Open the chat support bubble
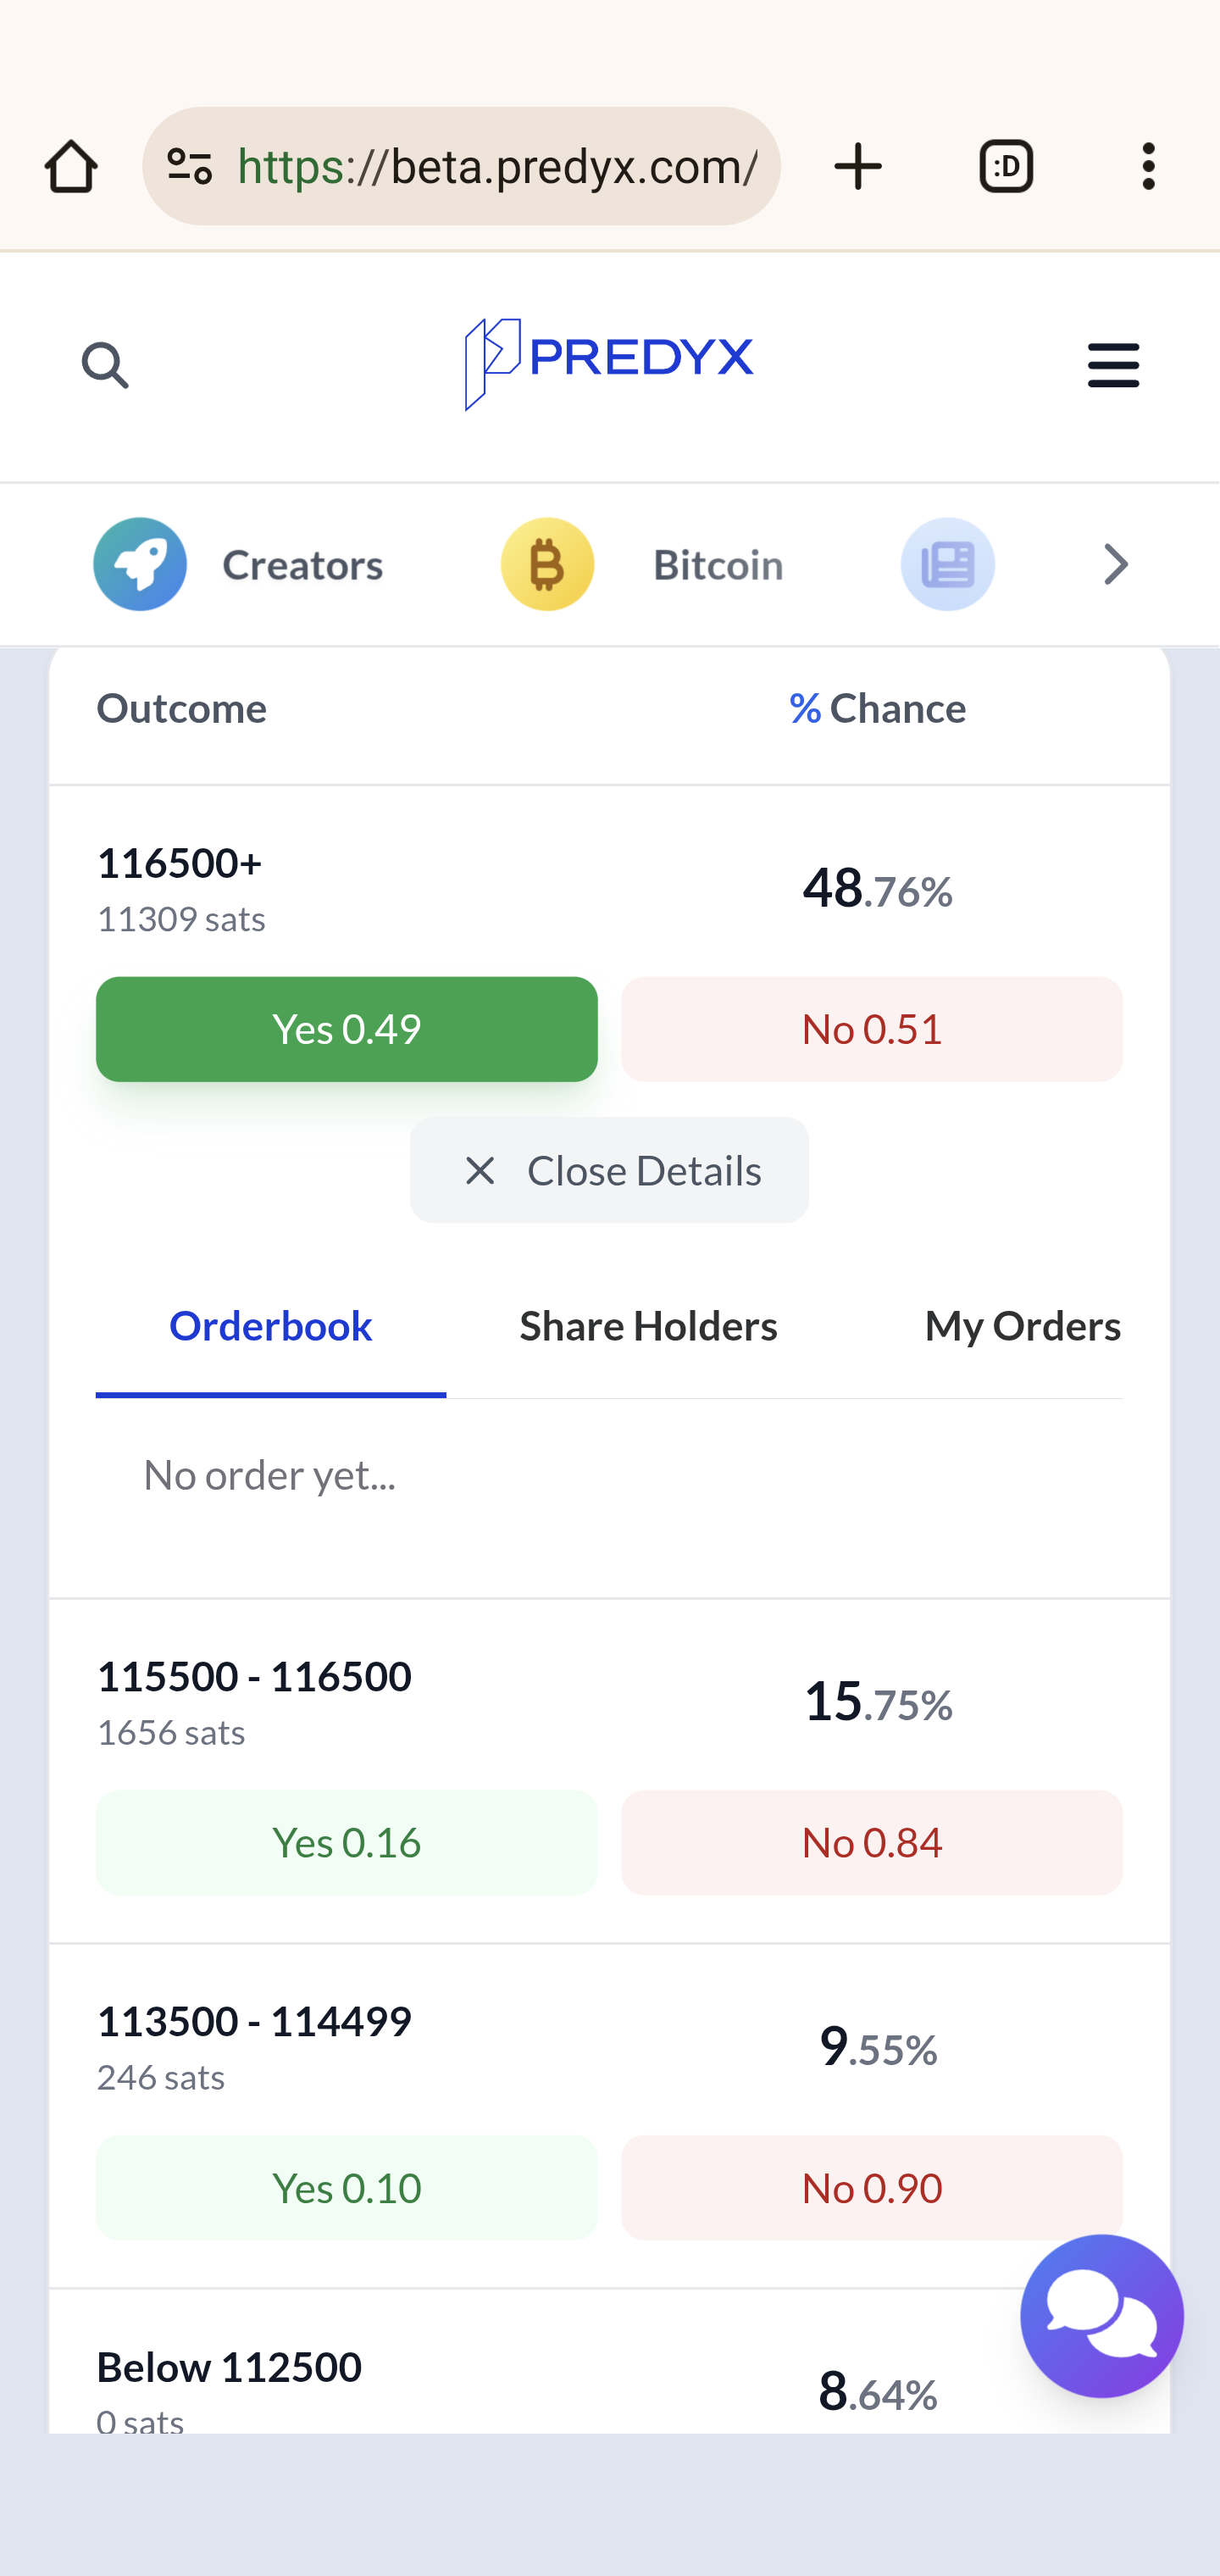Viewport: 1220px width, 2576px height. (x=1101, y=2315)
